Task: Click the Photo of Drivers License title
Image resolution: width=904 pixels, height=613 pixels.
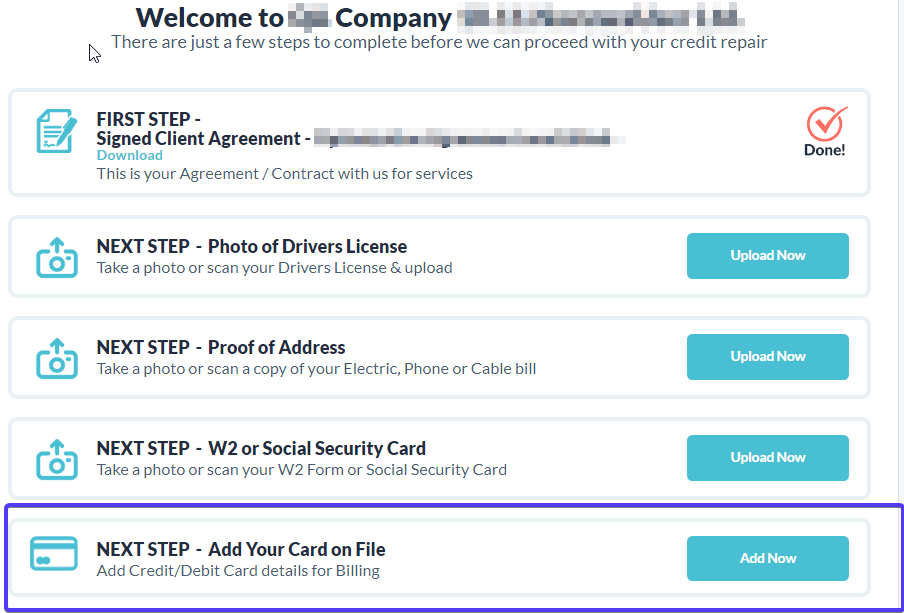Action: (251, 246)
